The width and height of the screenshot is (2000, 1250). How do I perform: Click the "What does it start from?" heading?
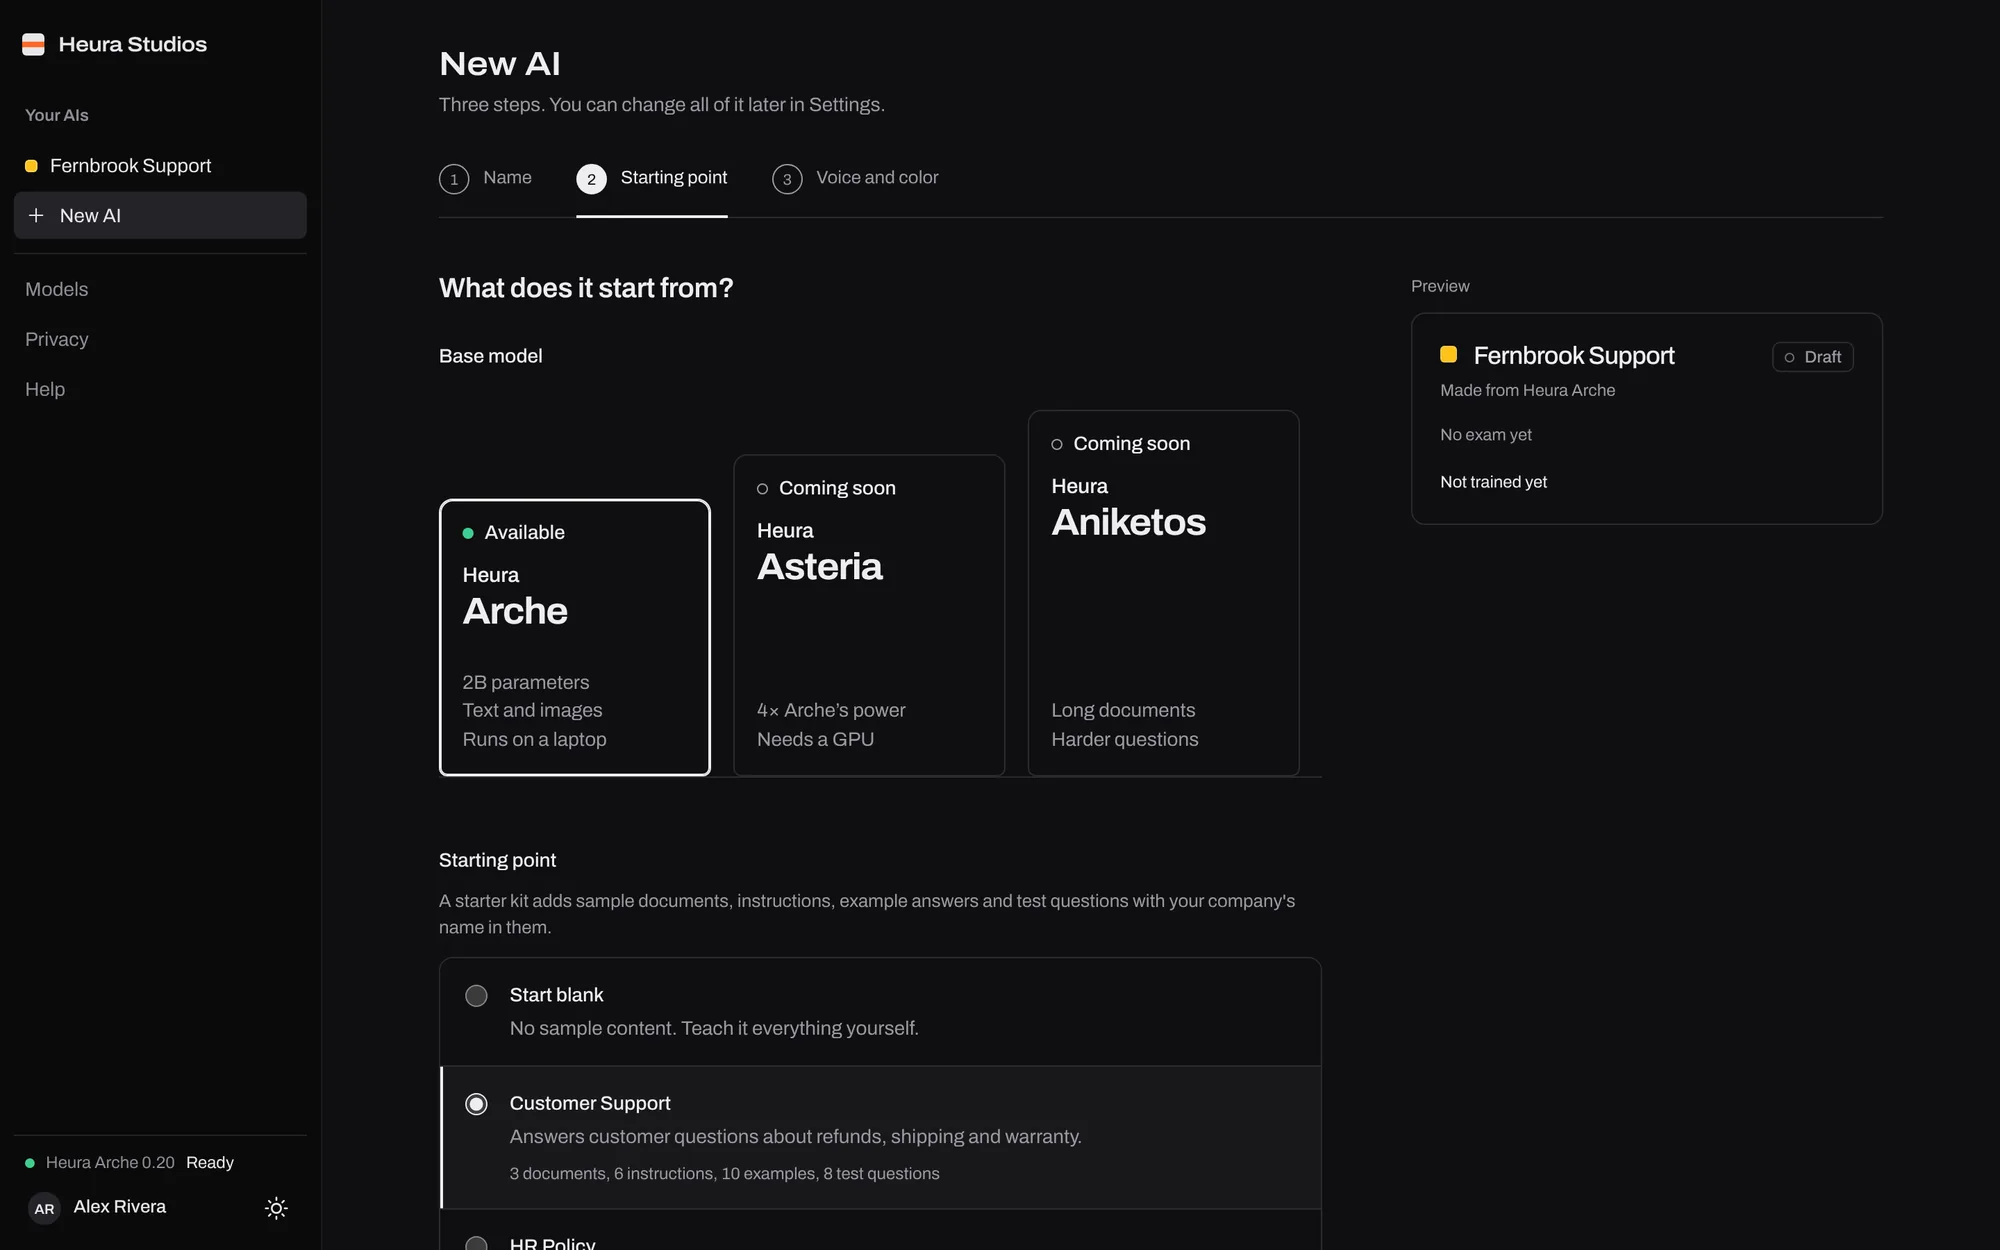586,288
